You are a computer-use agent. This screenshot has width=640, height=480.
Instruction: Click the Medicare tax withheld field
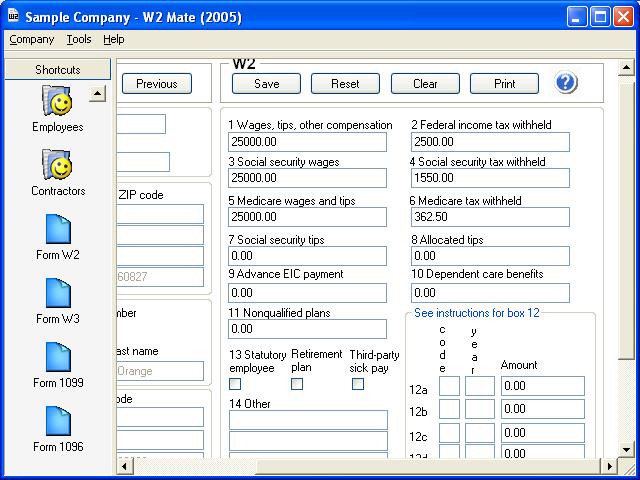coord(490,217)
